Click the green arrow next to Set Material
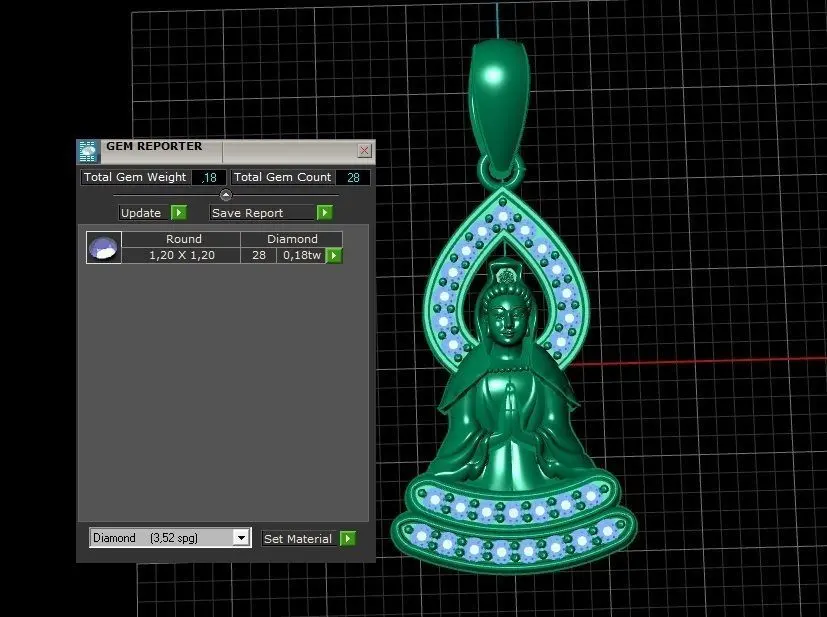827x617 pixels. click(x=348, y=538)
